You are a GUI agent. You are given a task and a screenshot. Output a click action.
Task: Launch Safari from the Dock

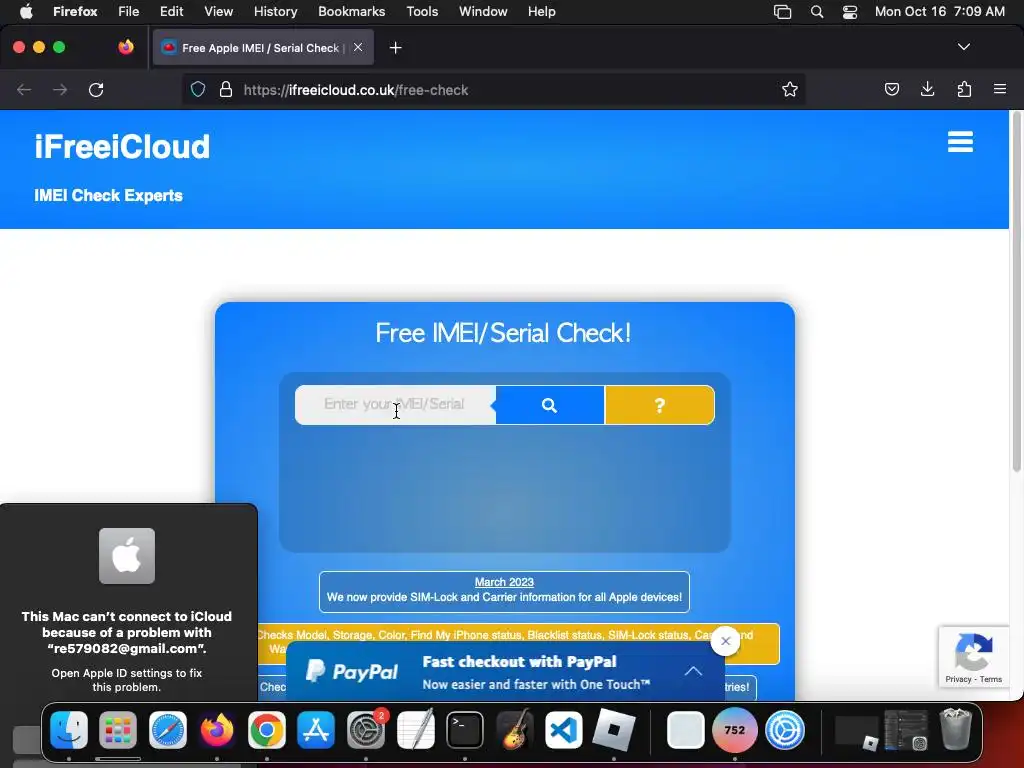click(x=168, y=729)
